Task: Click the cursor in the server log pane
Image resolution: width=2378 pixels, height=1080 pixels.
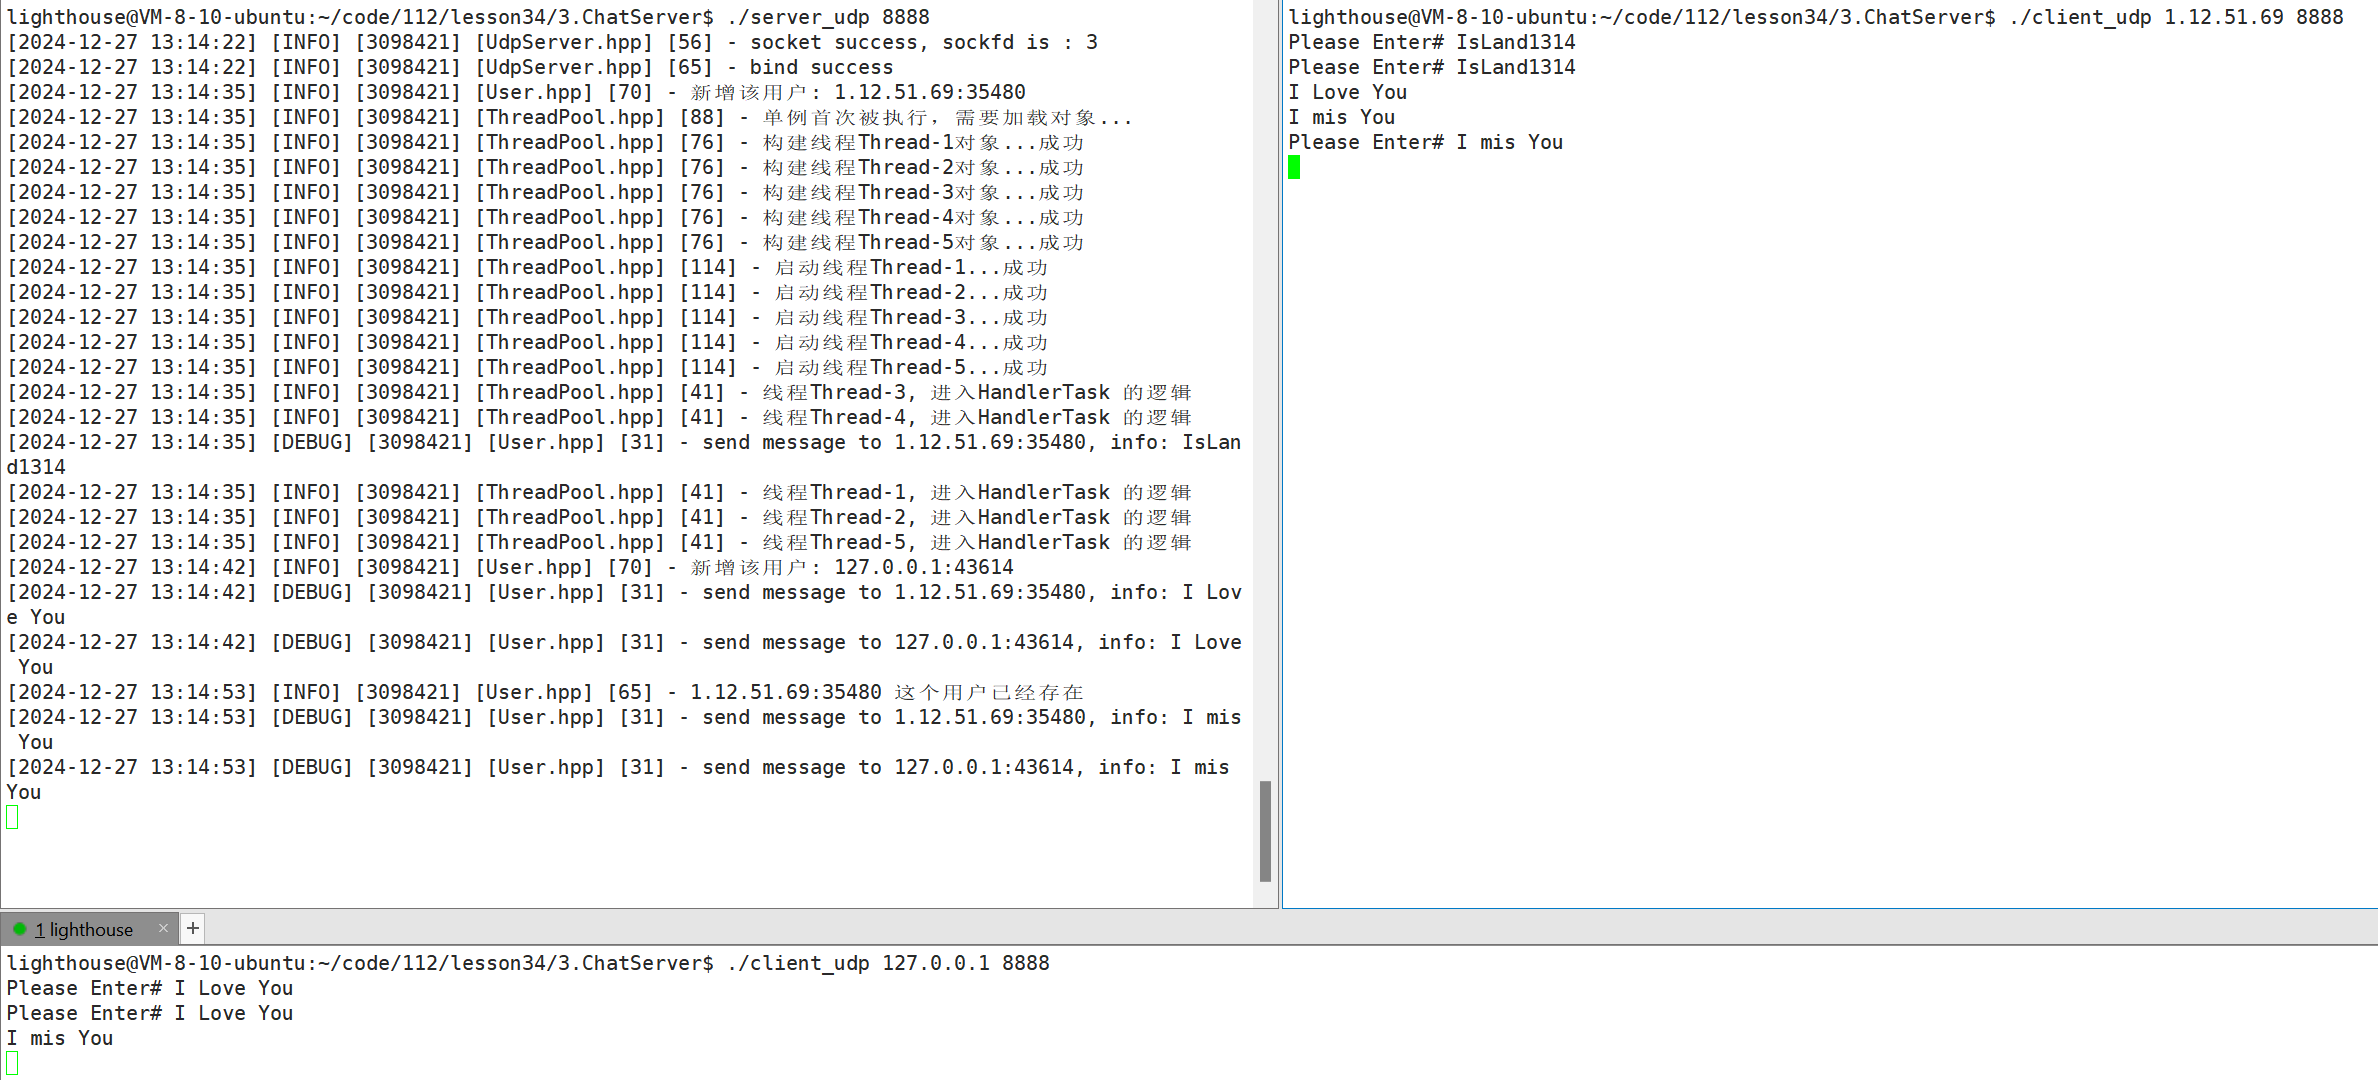Action: pyautogui.click(x=12, y=817)
